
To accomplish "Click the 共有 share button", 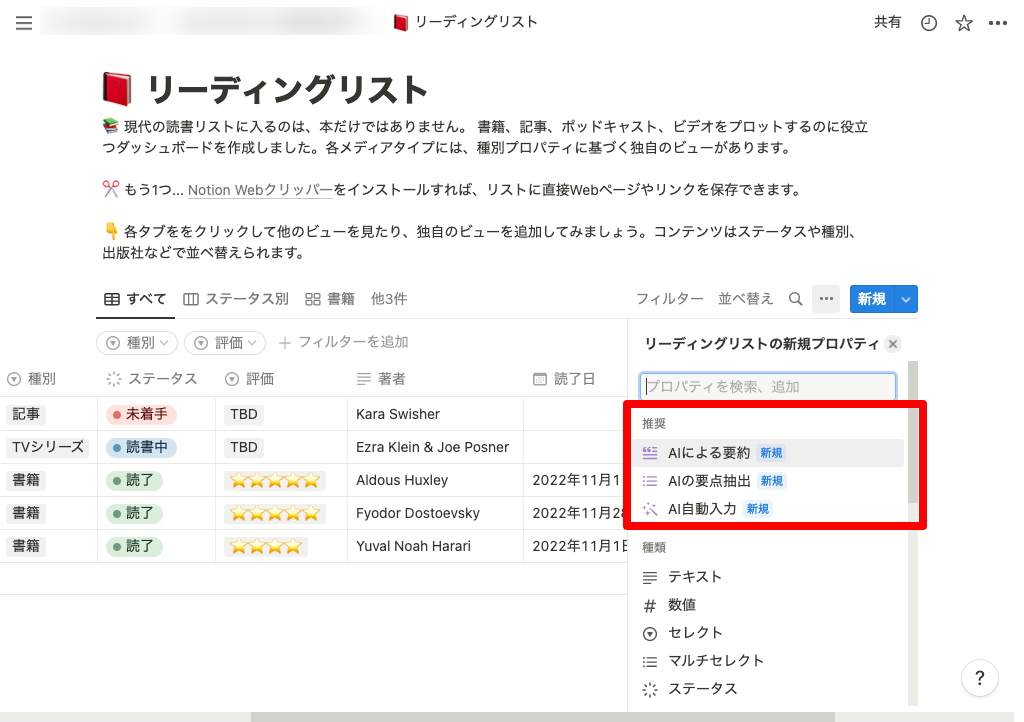I will (887, 23).
